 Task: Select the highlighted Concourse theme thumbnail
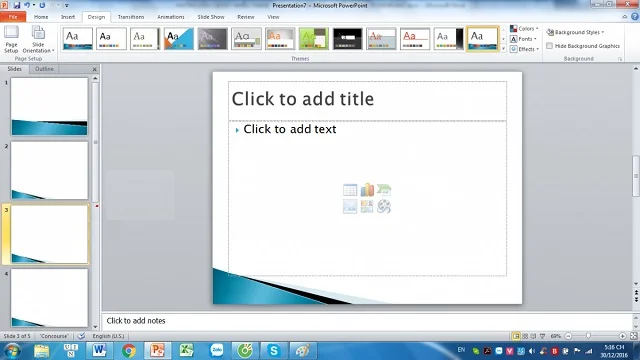tap(482, 39)
